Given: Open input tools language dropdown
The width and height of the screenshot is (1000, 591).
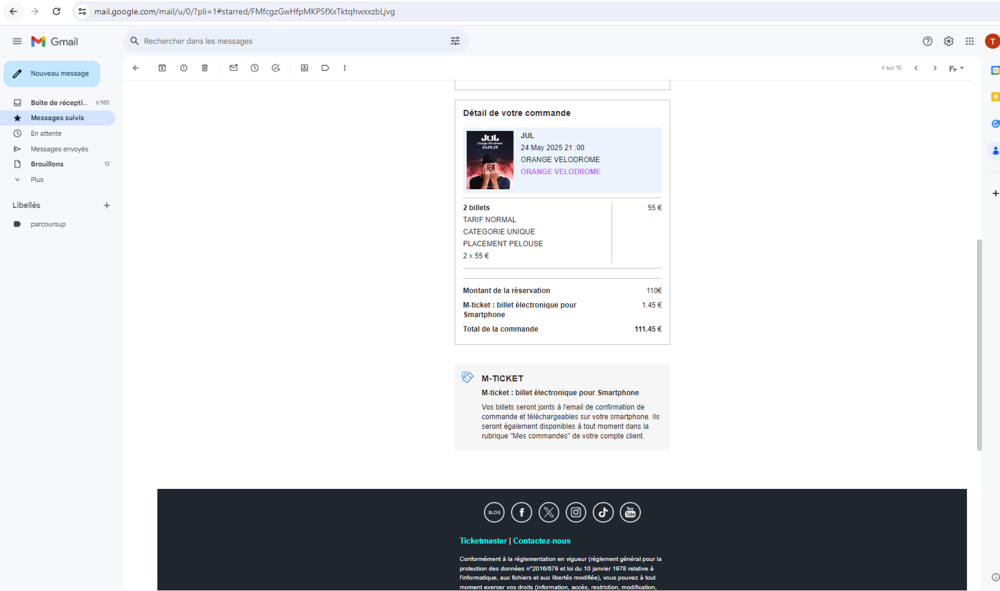Looking at the screenshot, I should 956,68.
